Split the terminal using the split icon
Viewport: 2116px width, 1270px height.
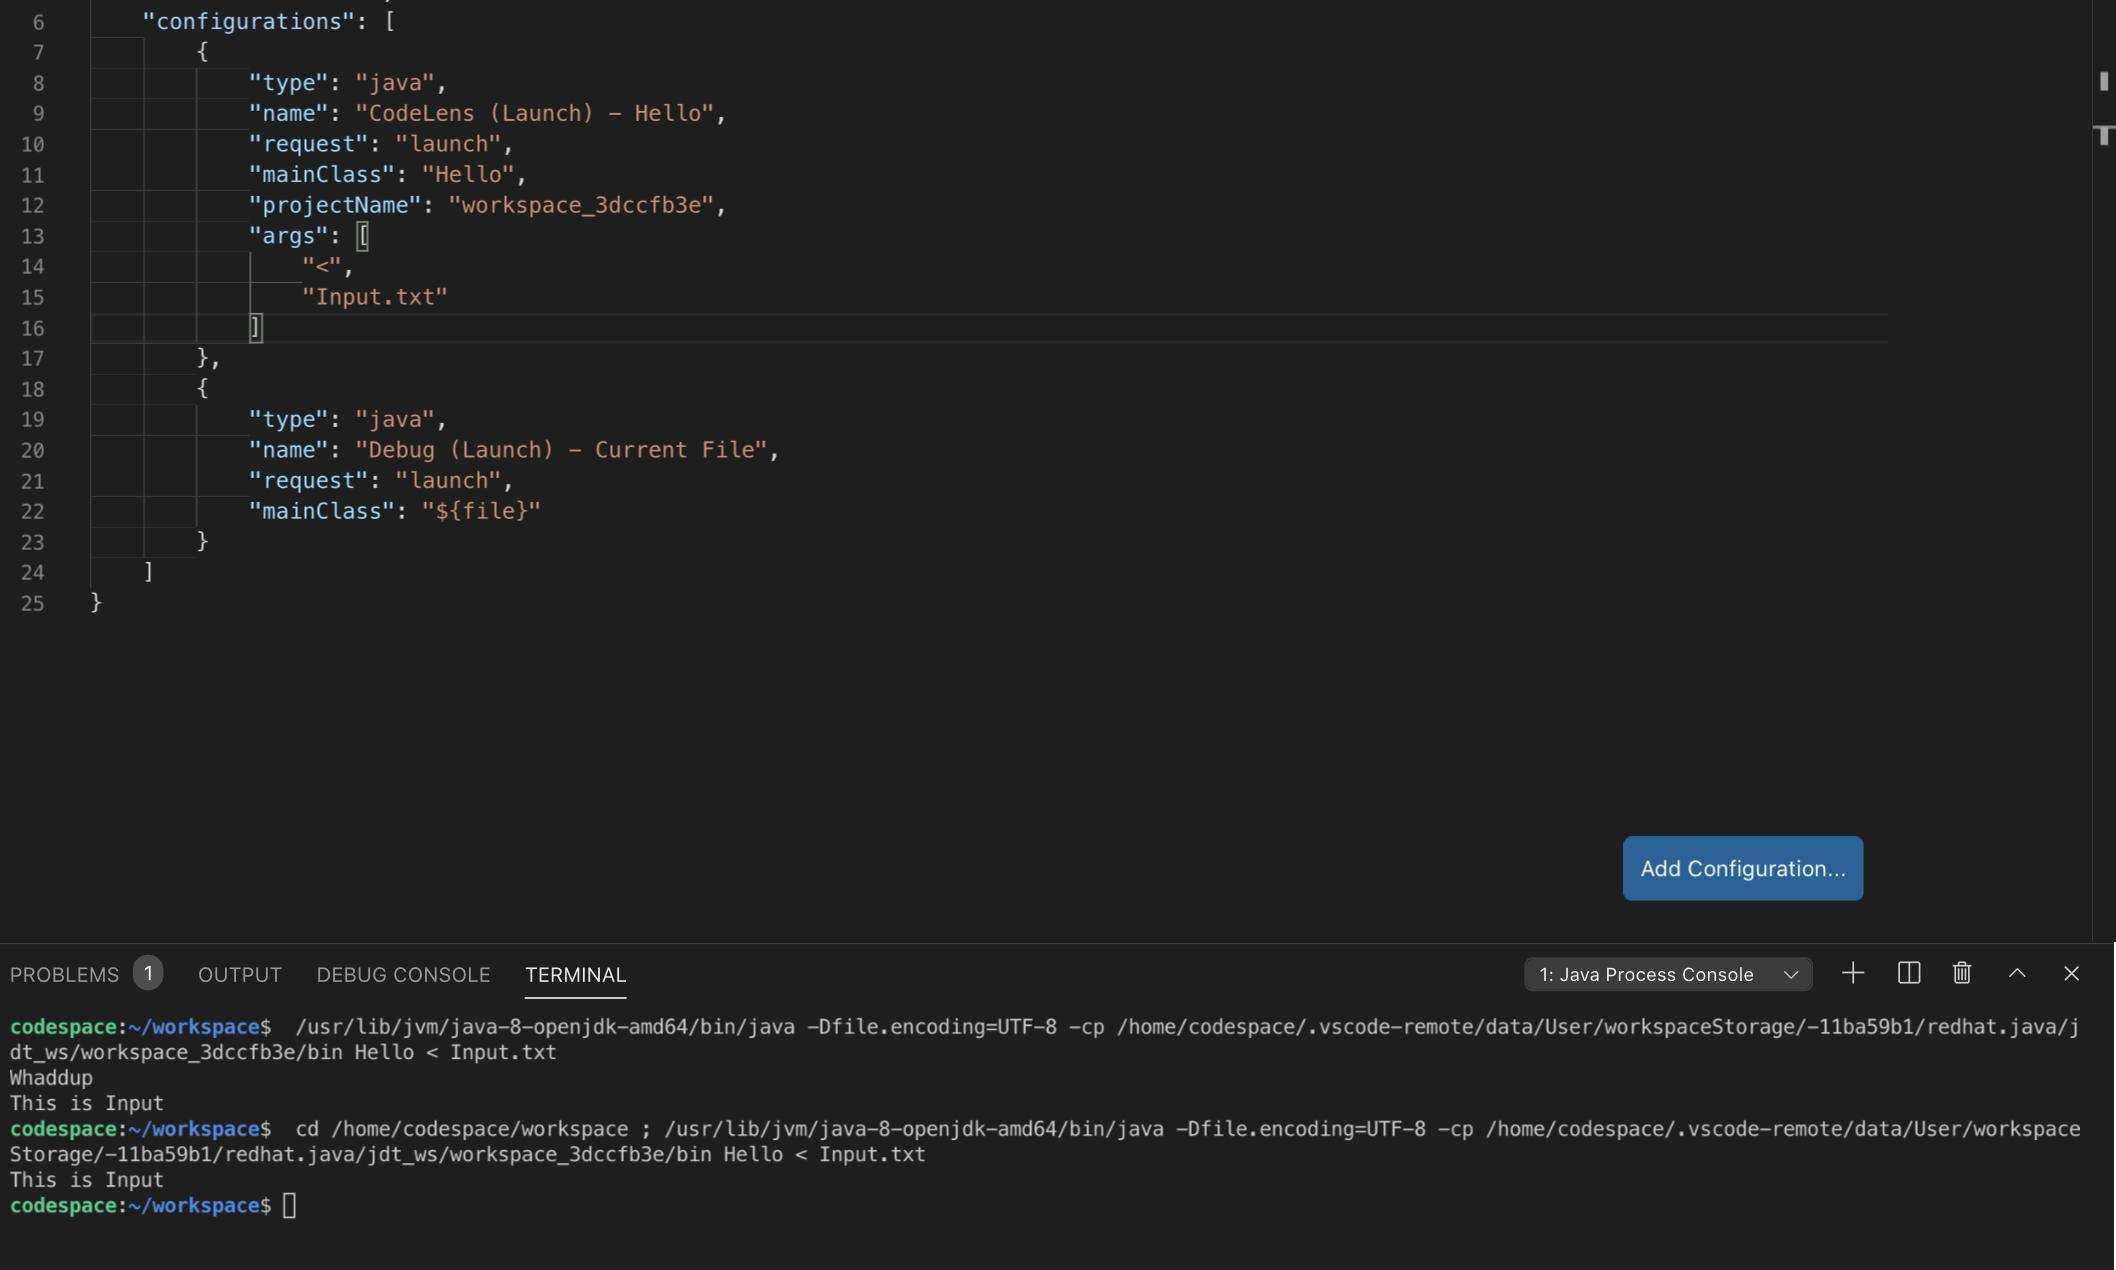point(1908,973)
